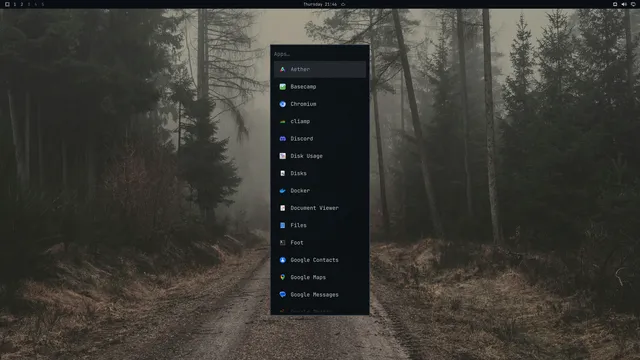Screen dimensions: 640x360
Task: Select the Basecamp text label
Action: point(303,87)
